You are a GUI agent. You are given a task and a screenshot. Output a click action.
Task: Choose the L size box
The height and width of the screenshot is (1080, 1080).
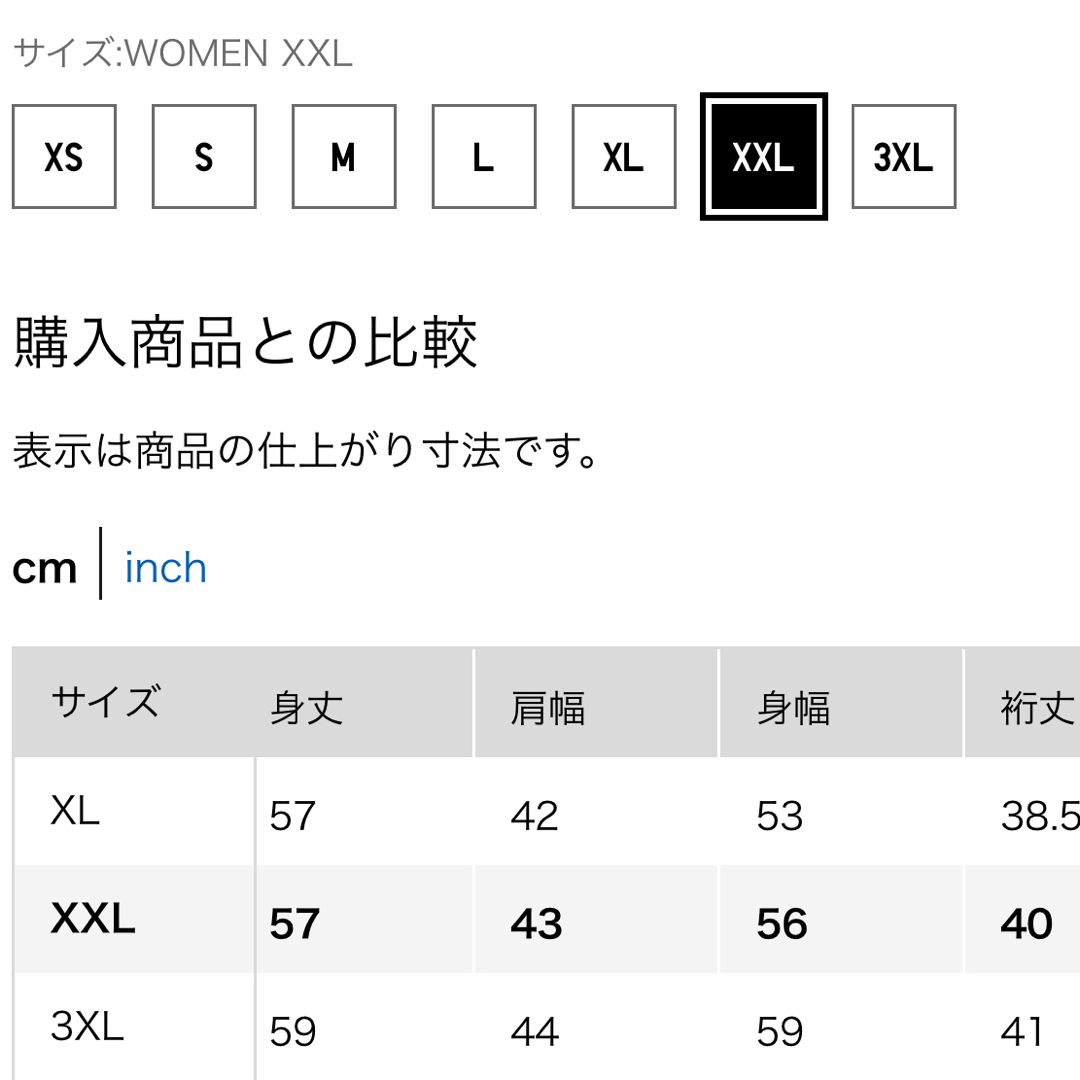coord(484,156)
